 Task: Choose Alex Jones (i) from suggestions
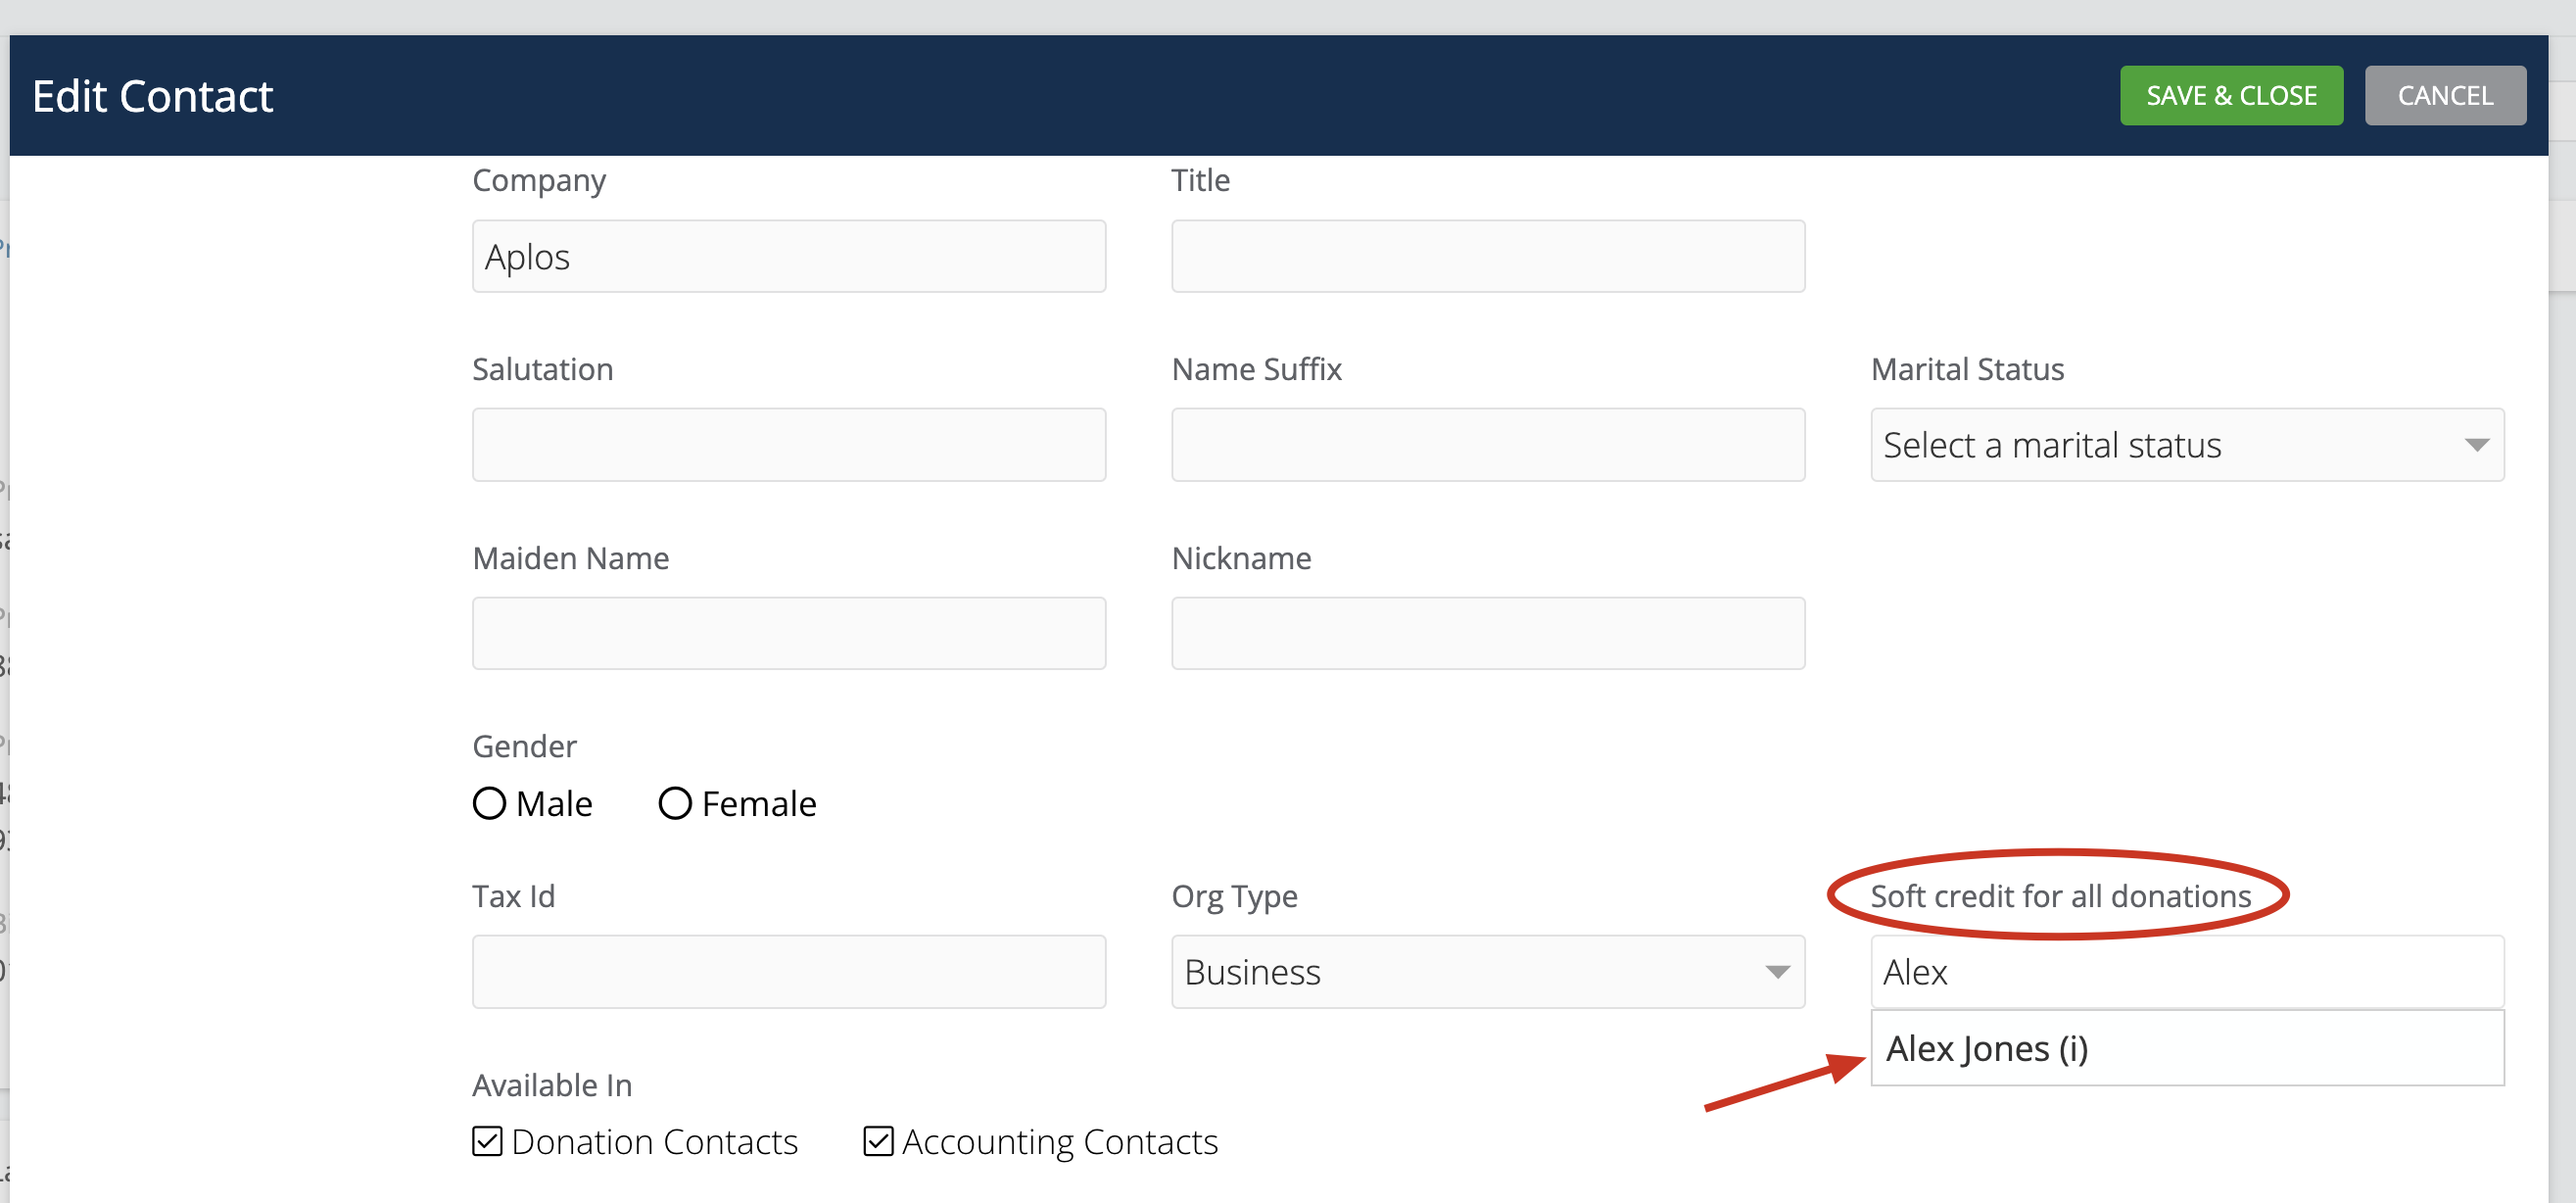click(x=2187, y=1048)
